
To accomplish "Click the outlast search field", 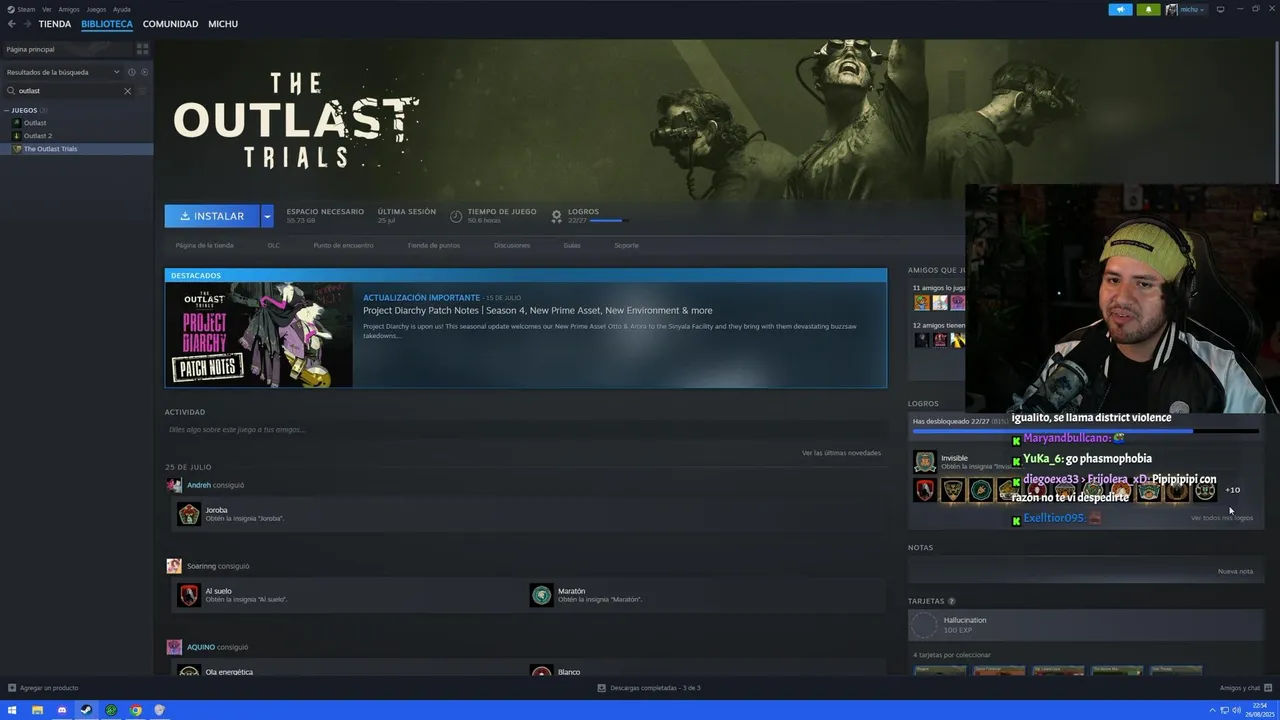I will 65,91.
